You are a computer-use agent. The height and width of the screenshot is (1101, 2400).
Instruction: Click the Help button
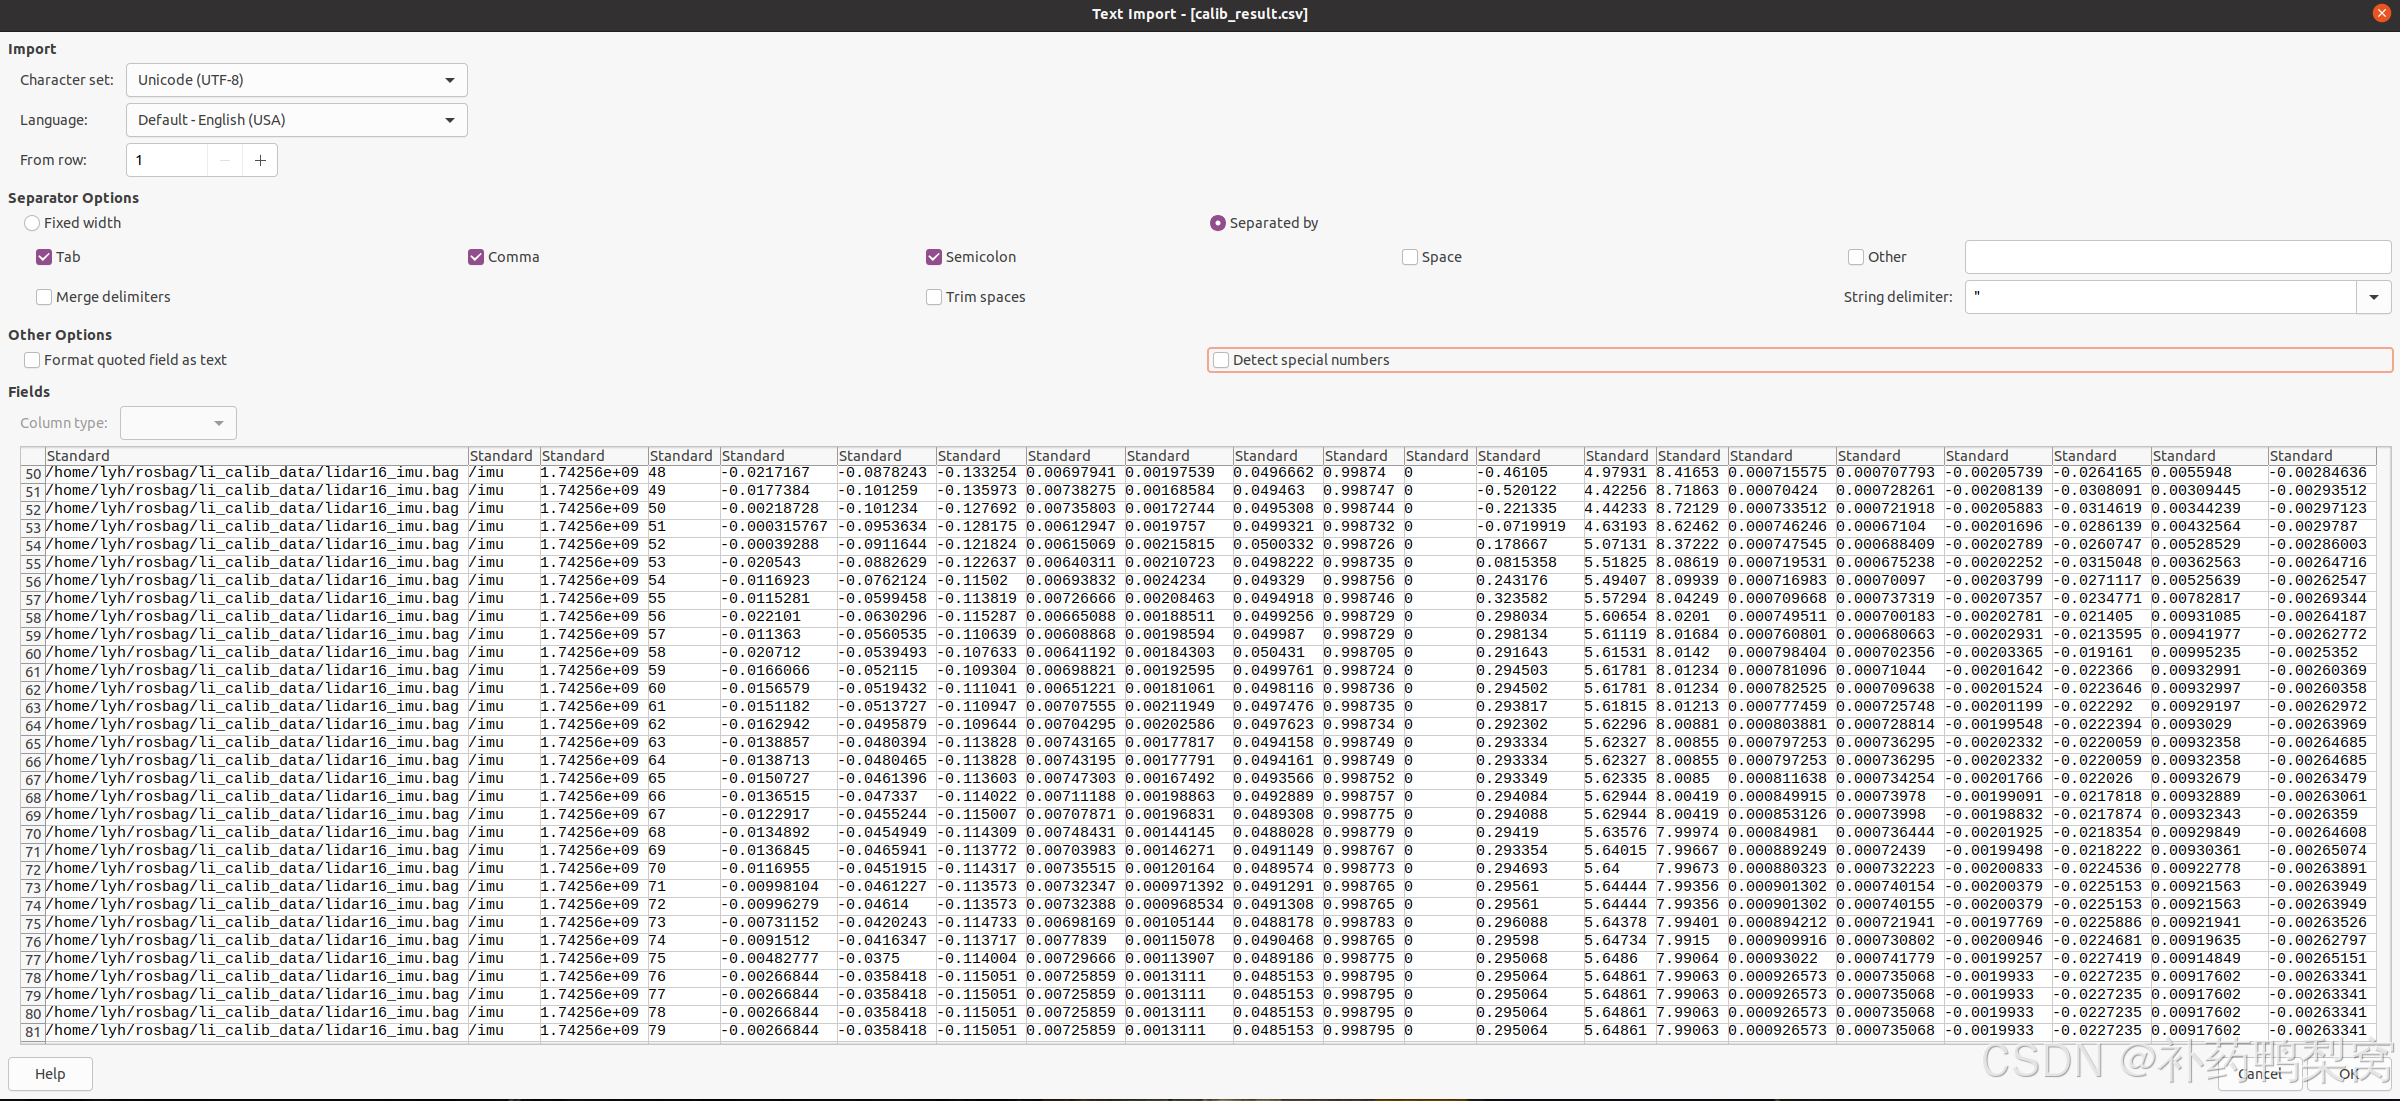50,1073
